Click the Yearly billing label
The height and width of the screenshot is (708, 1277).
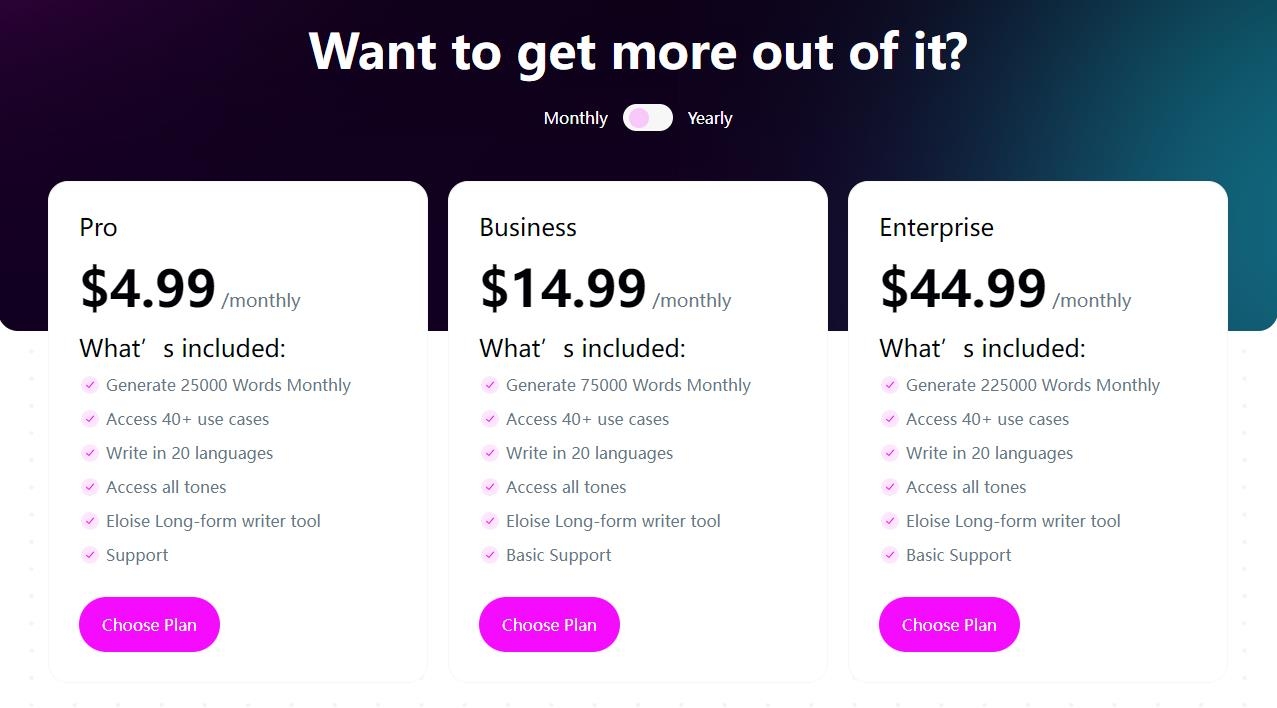pos(710,118)
